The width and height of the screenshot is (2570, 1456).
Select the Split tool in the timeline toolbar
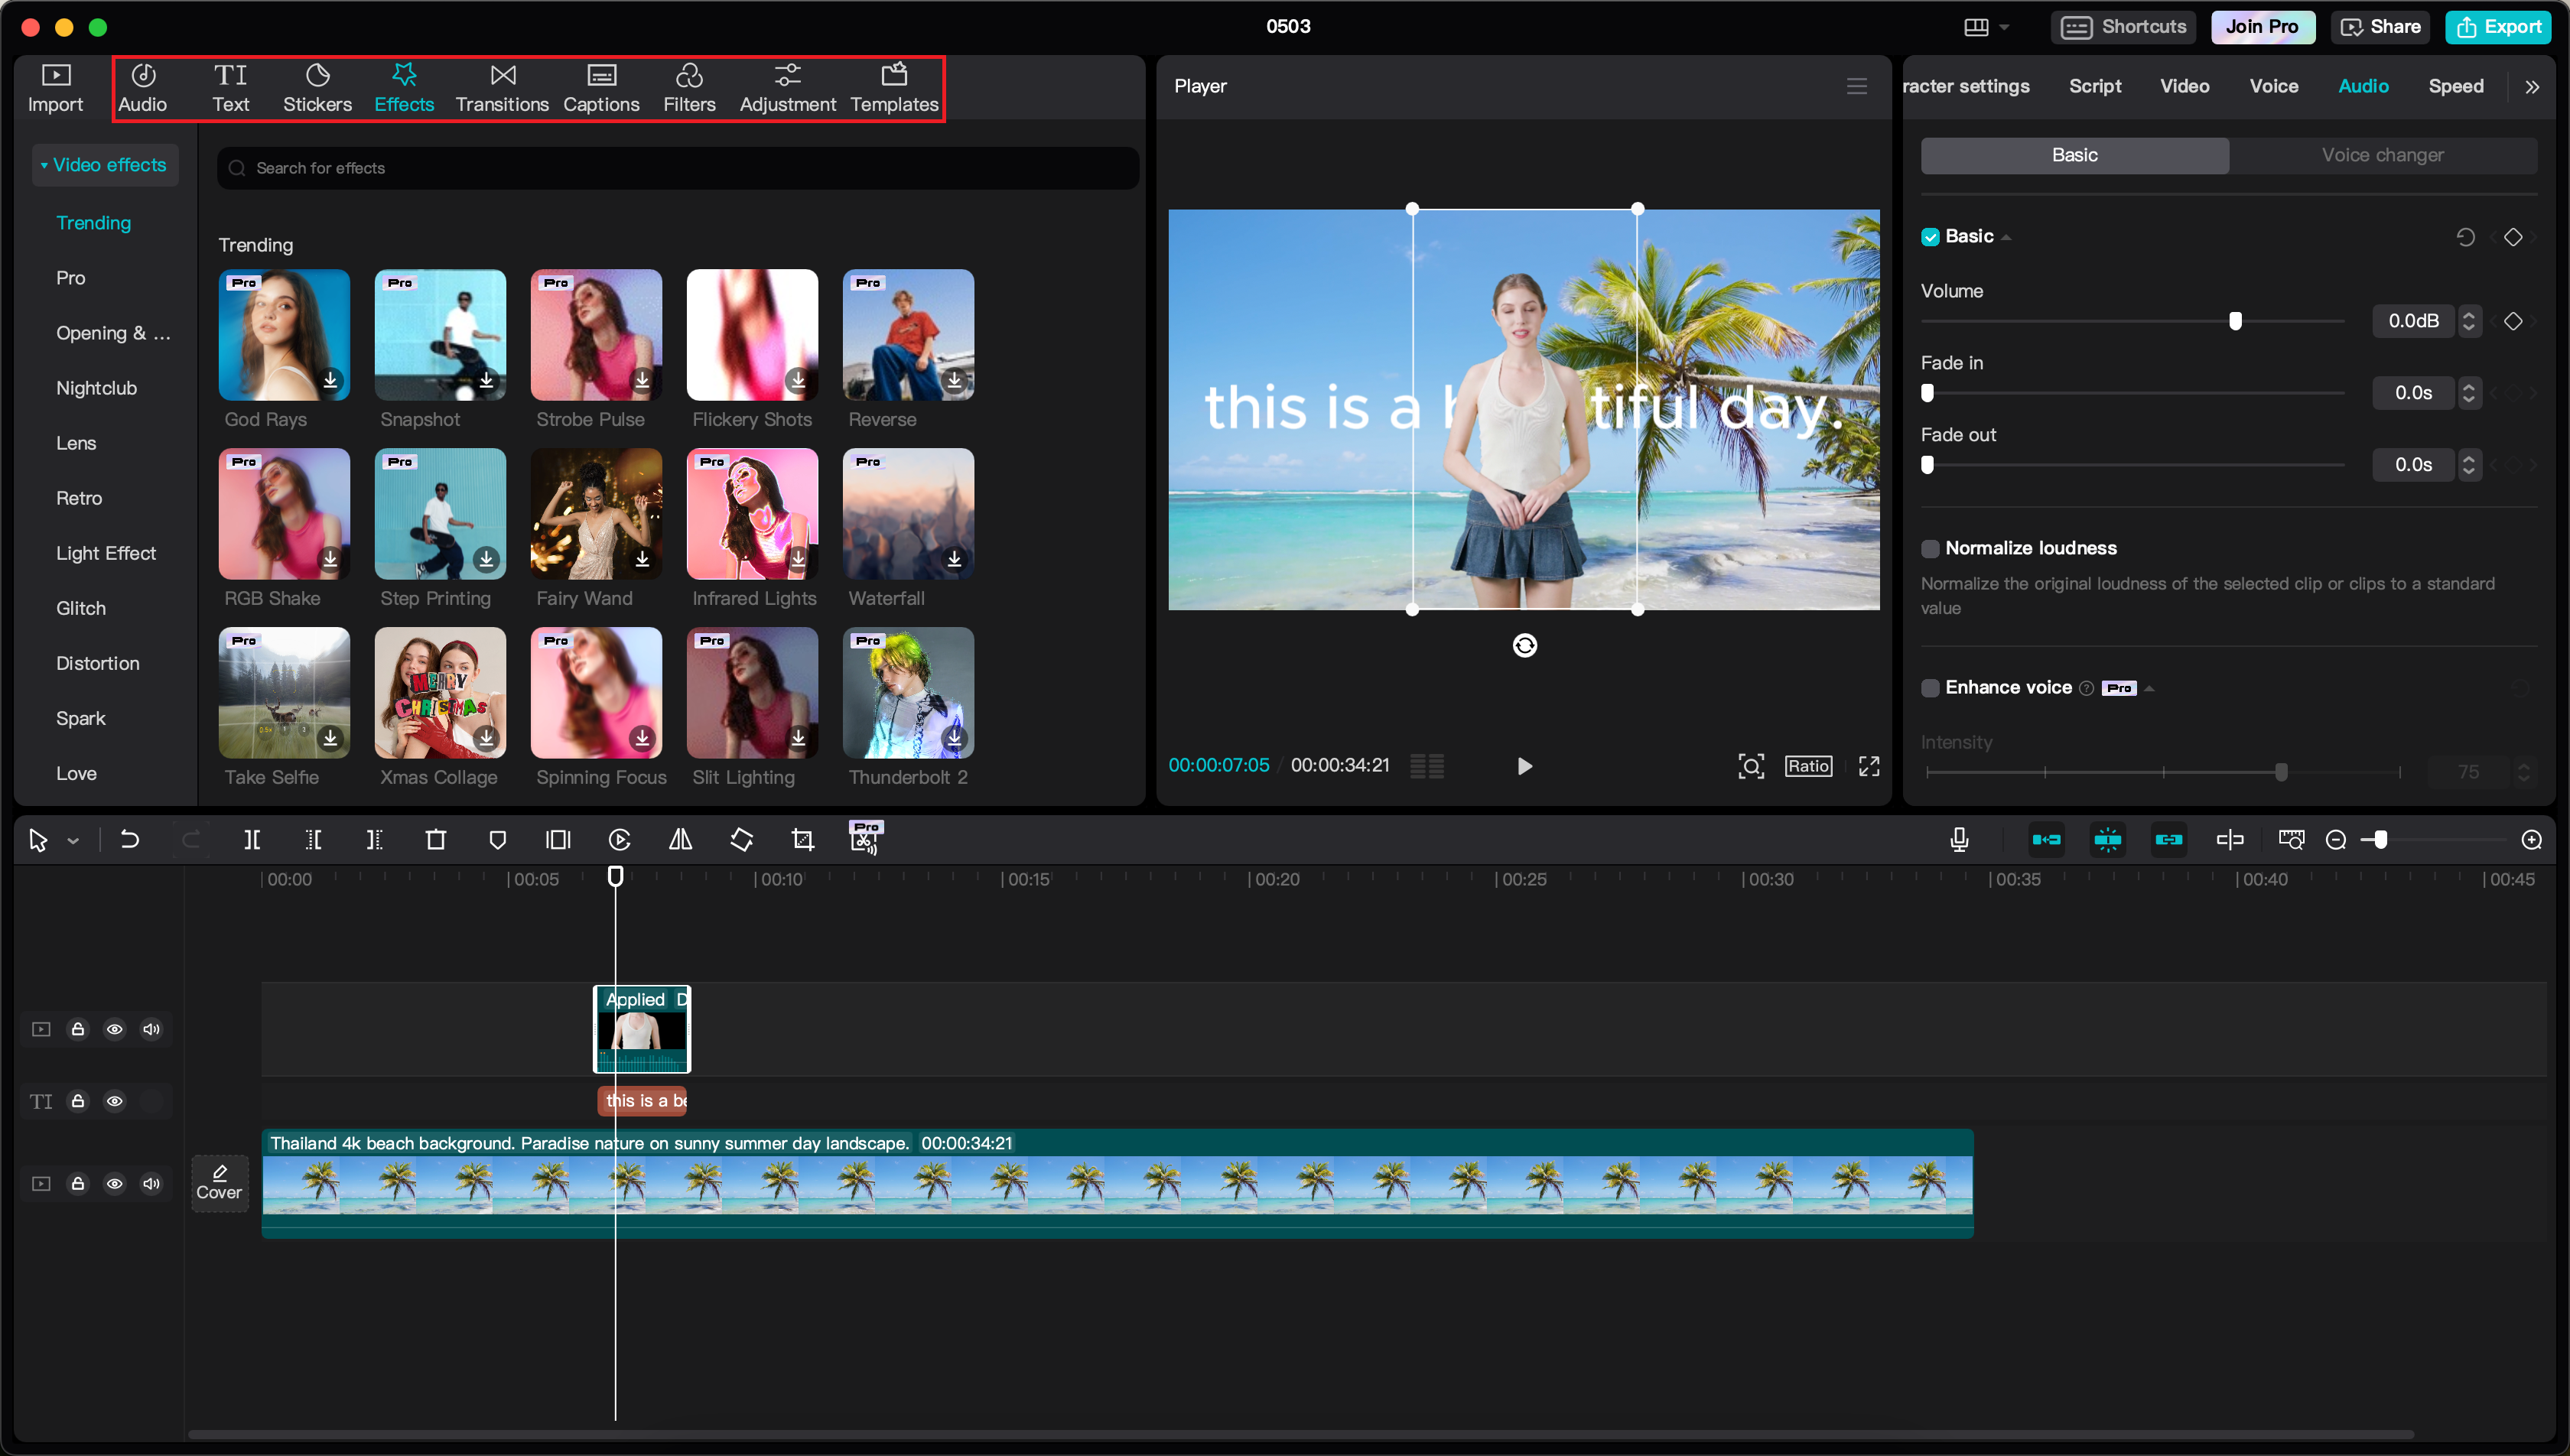253,839
